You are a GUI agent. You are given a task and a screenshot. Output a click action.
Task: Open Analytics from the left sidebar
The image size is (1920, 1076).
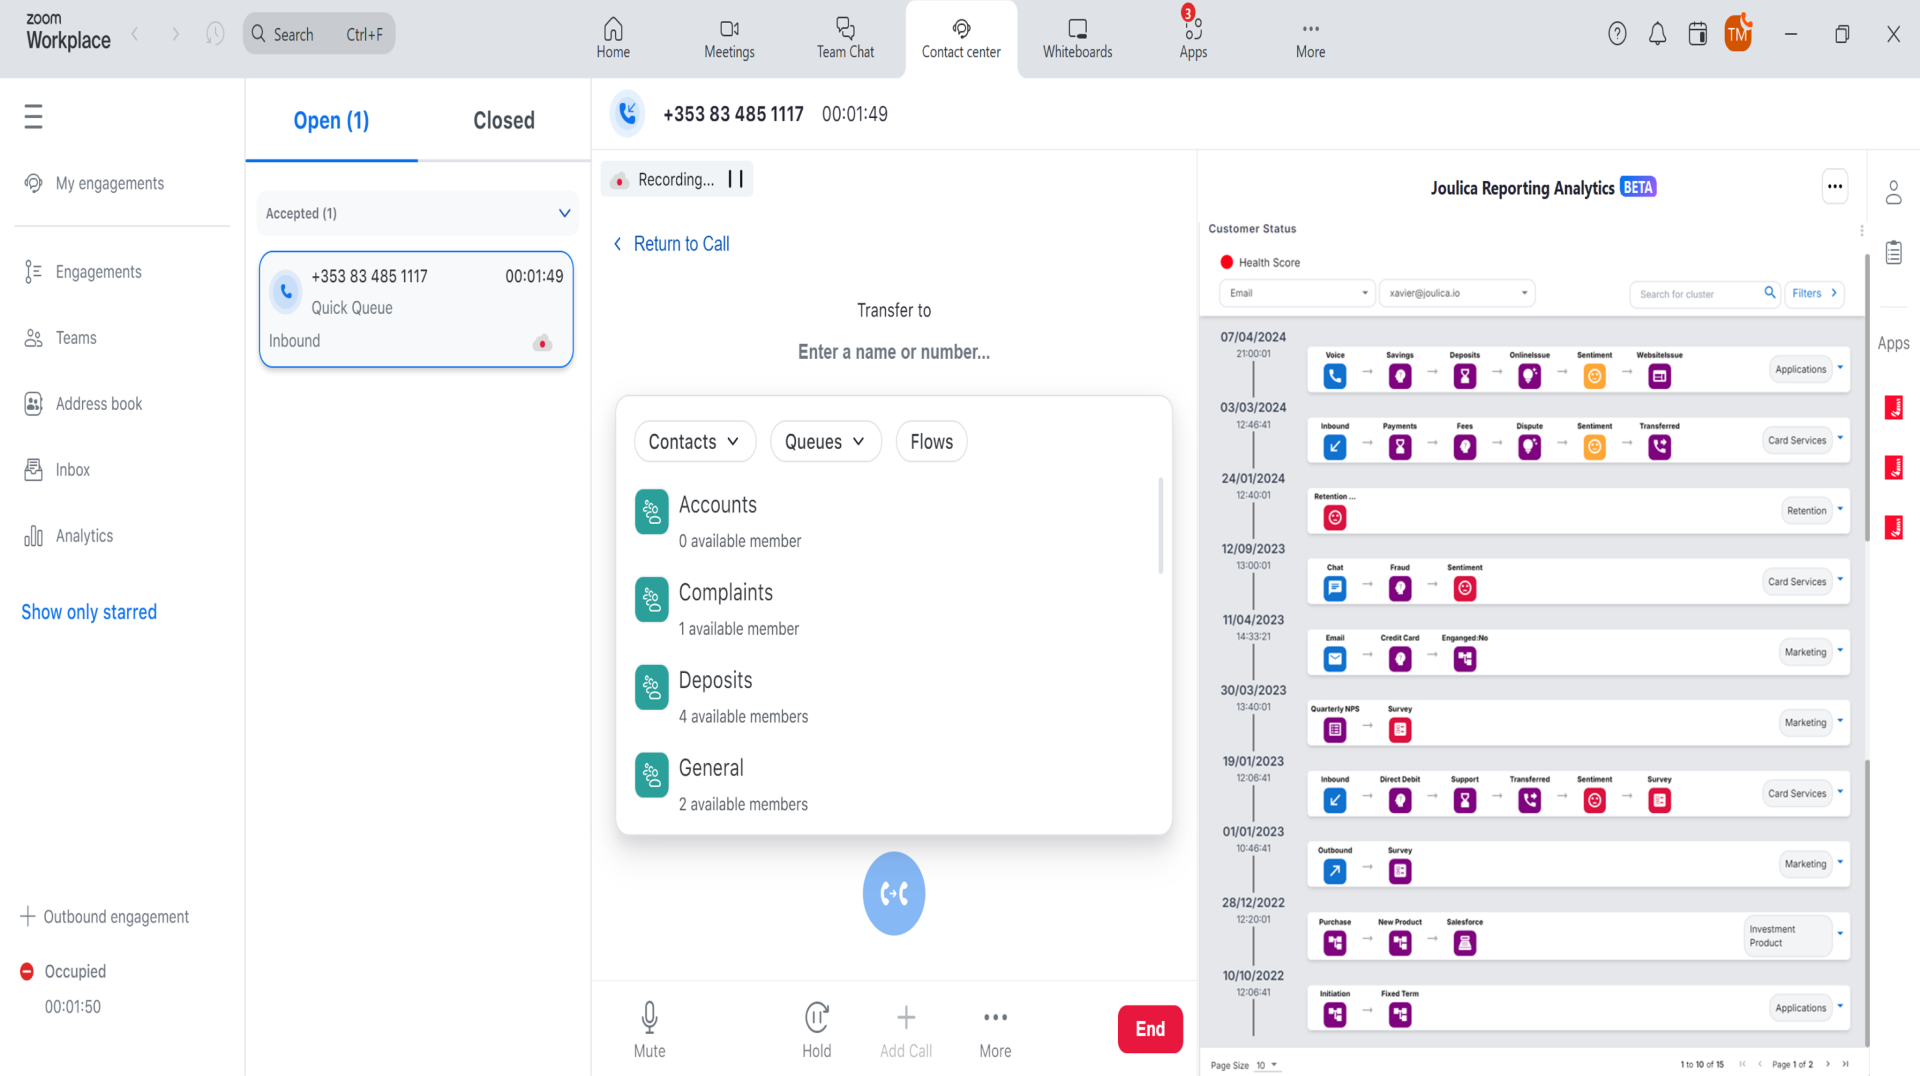(83, 535)
